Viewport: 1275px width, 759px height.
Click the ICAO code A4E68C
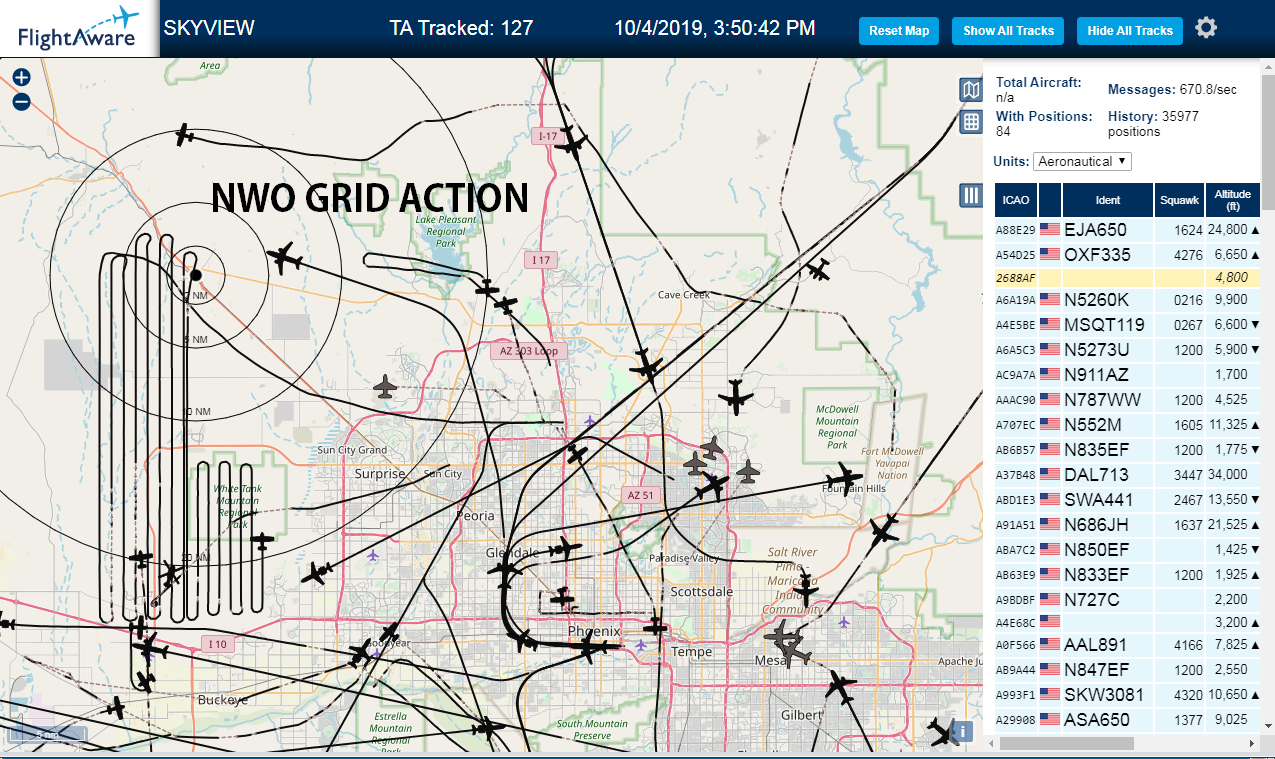coord(1015,622)
